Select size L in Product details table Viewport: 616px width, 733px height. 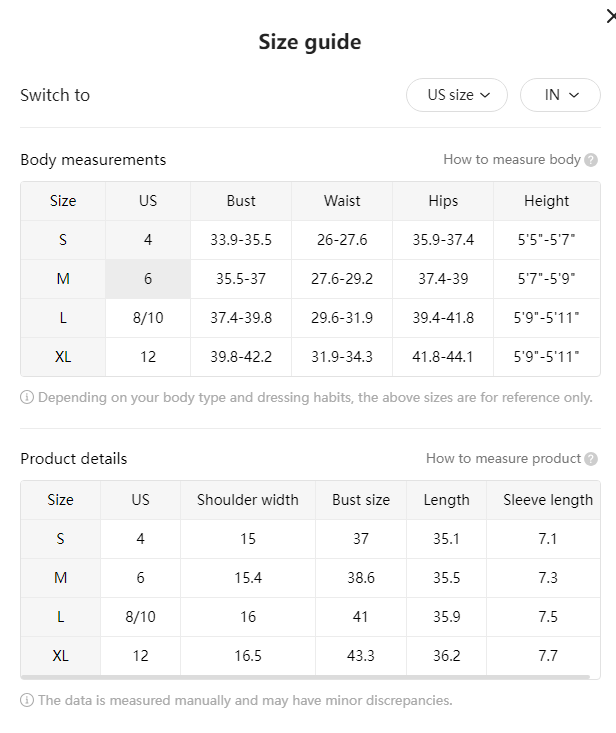click(x=60, y=617)
